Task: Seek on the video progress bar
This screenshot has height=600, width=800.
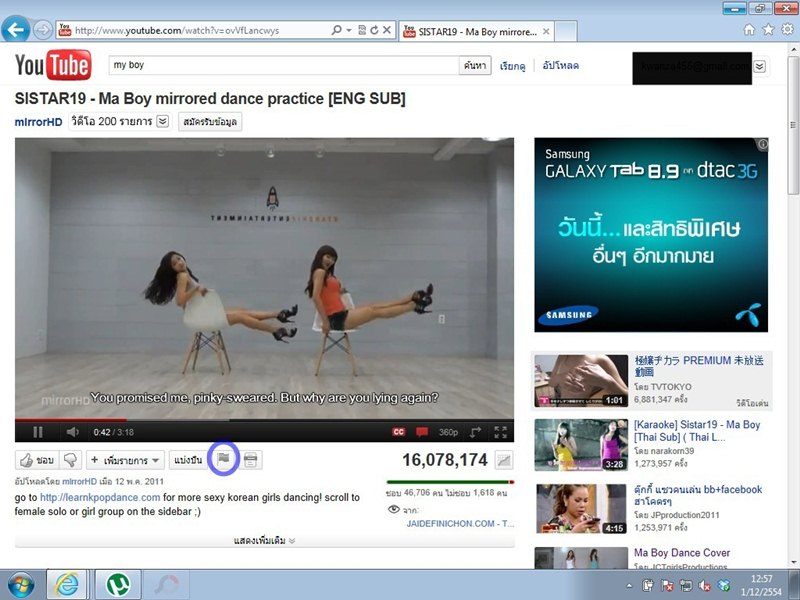Action: click(x=264, y=420)
